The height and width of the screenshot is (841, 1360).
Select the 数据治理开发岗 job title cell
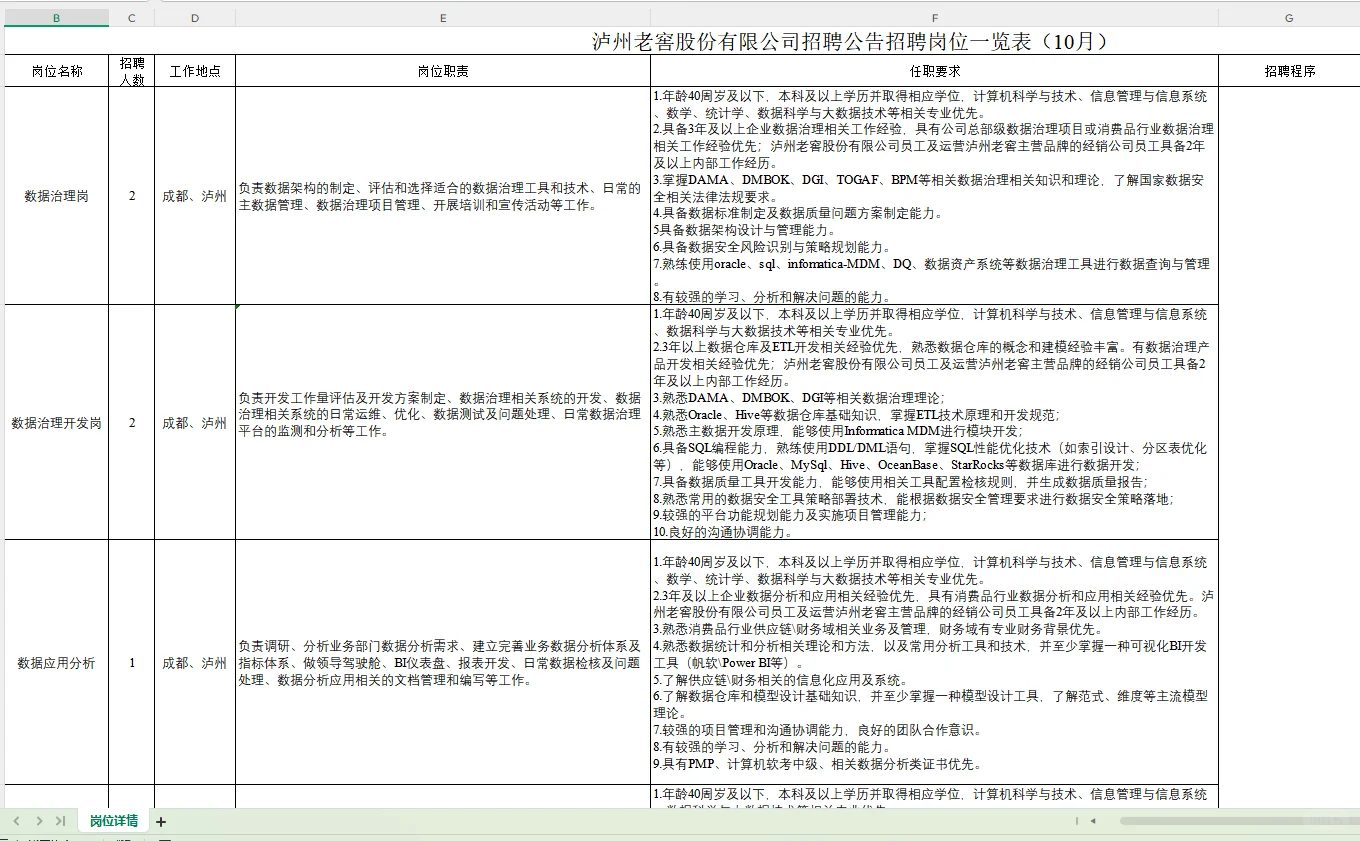coord(57,423)
